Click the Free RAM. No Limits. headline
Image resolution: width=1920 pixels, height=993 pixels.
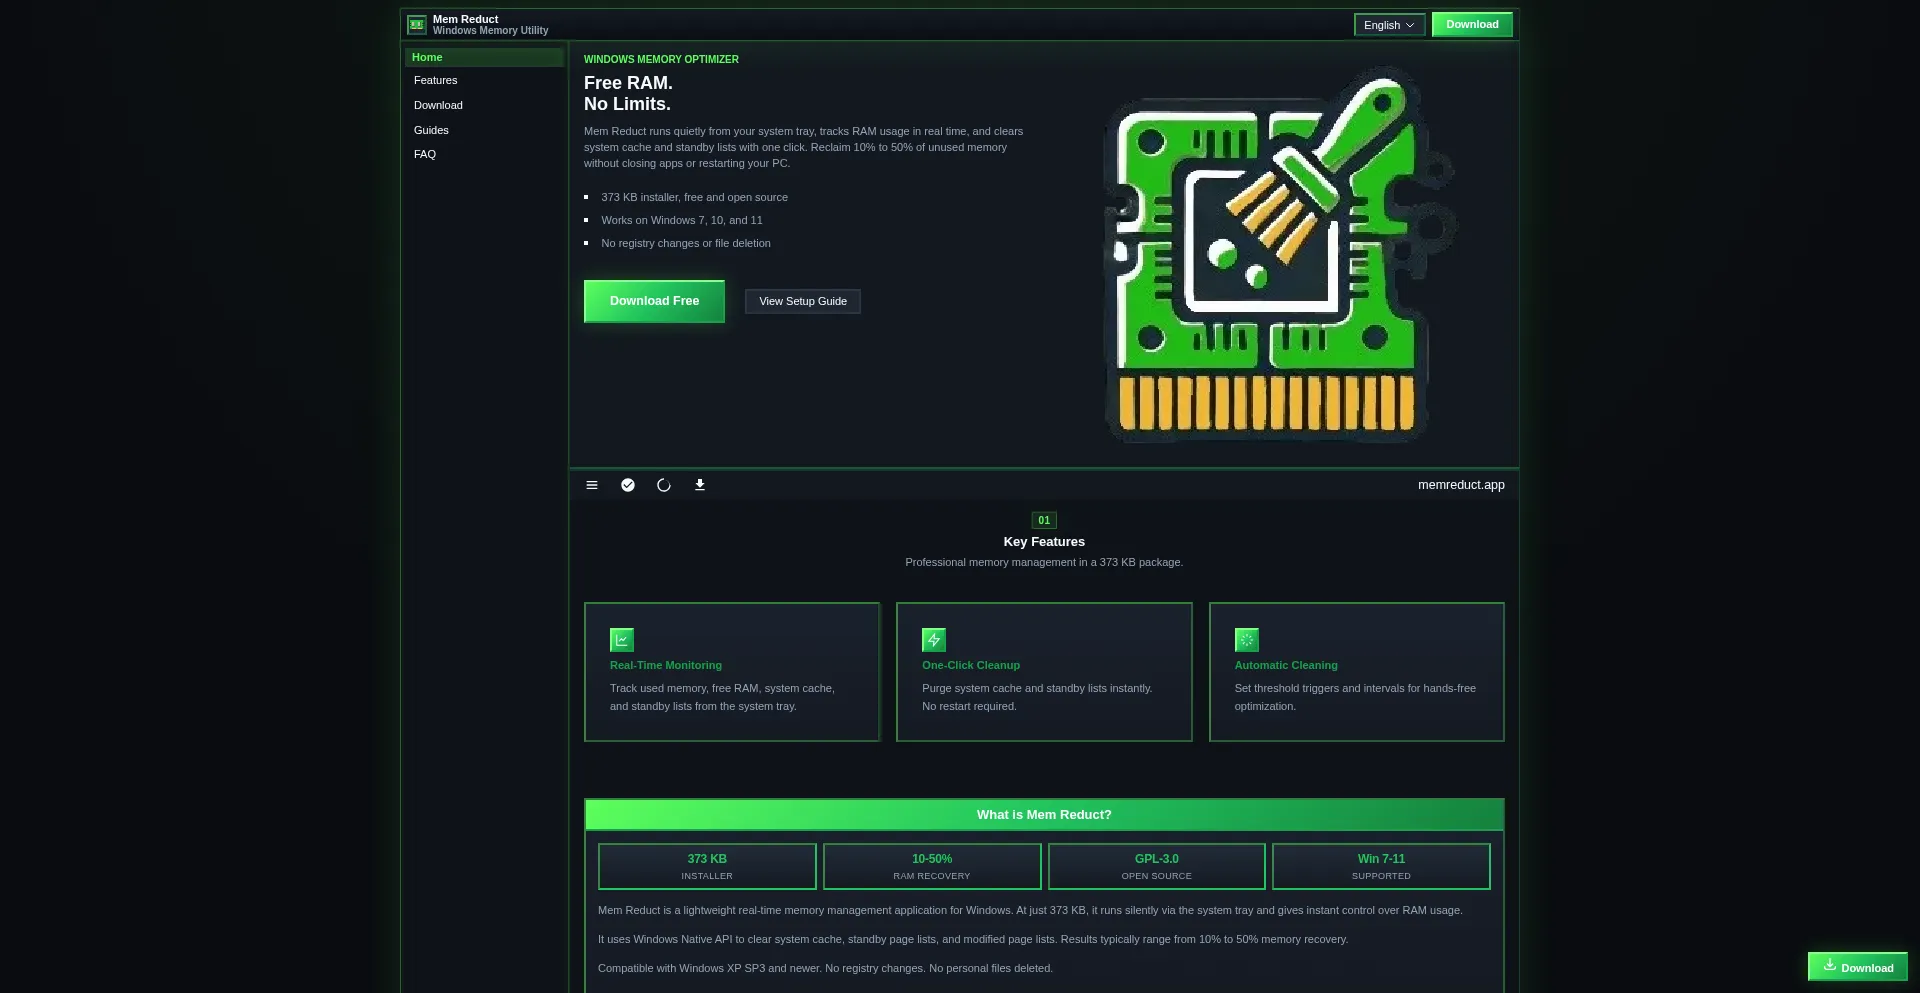tap(628, 93)
